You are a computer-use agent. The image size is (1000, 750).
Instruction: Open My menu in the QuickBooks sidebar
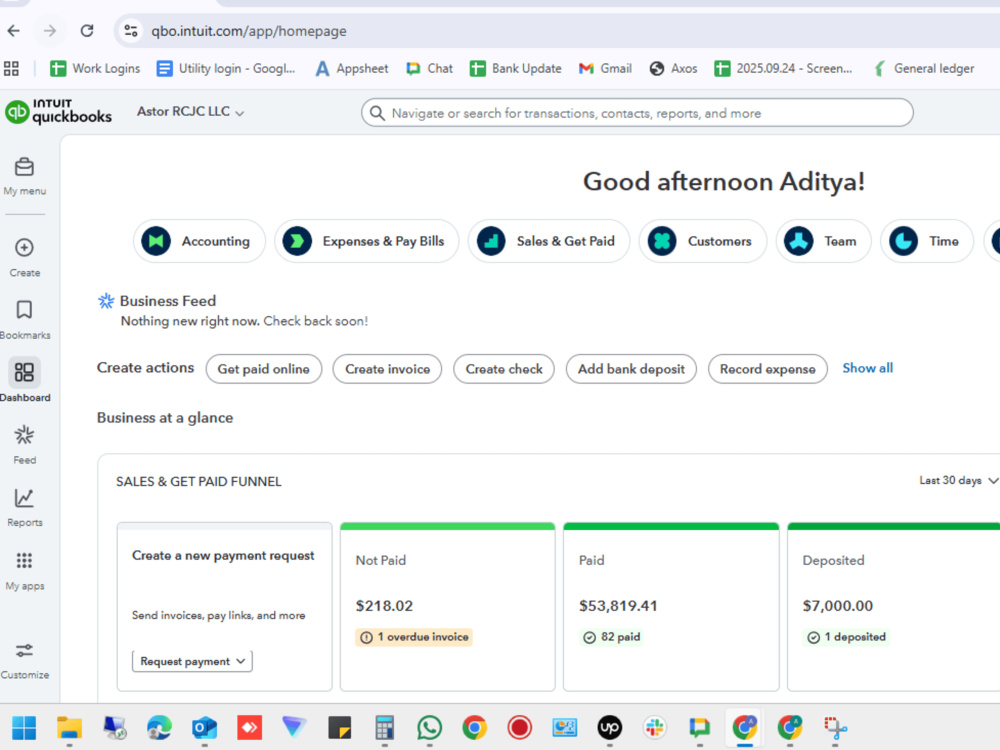(24, 176)
